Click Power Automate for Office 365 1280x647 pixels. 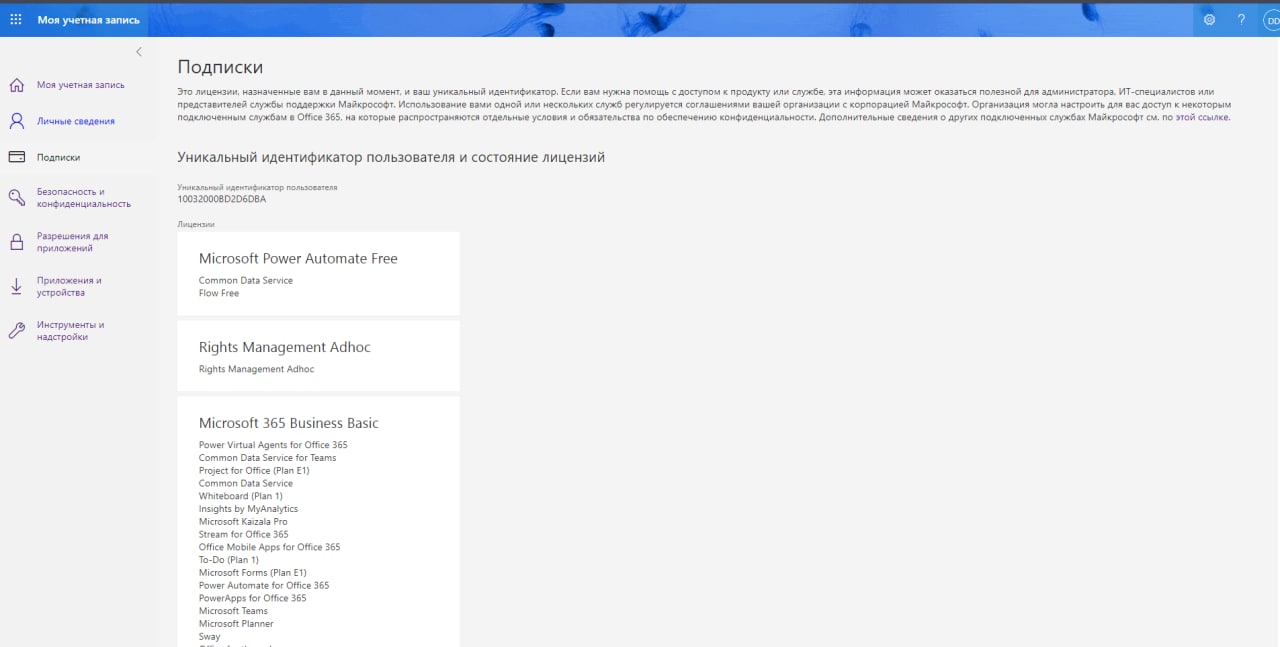264,585
